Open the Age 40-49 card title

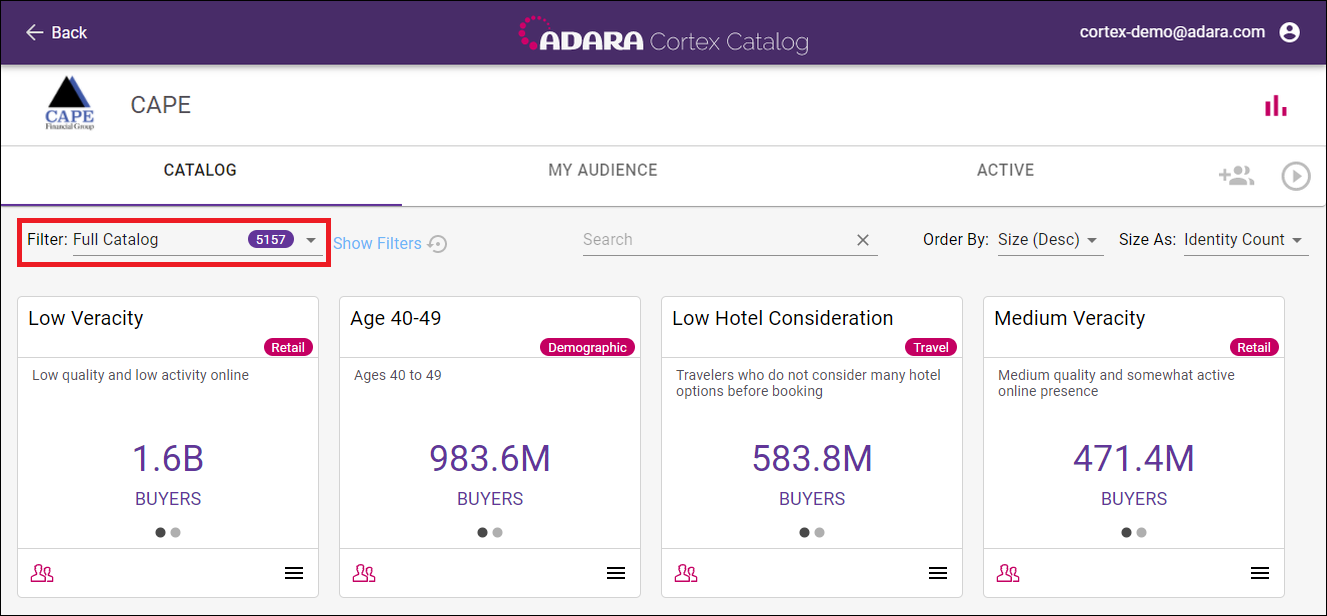pos(396,318)
